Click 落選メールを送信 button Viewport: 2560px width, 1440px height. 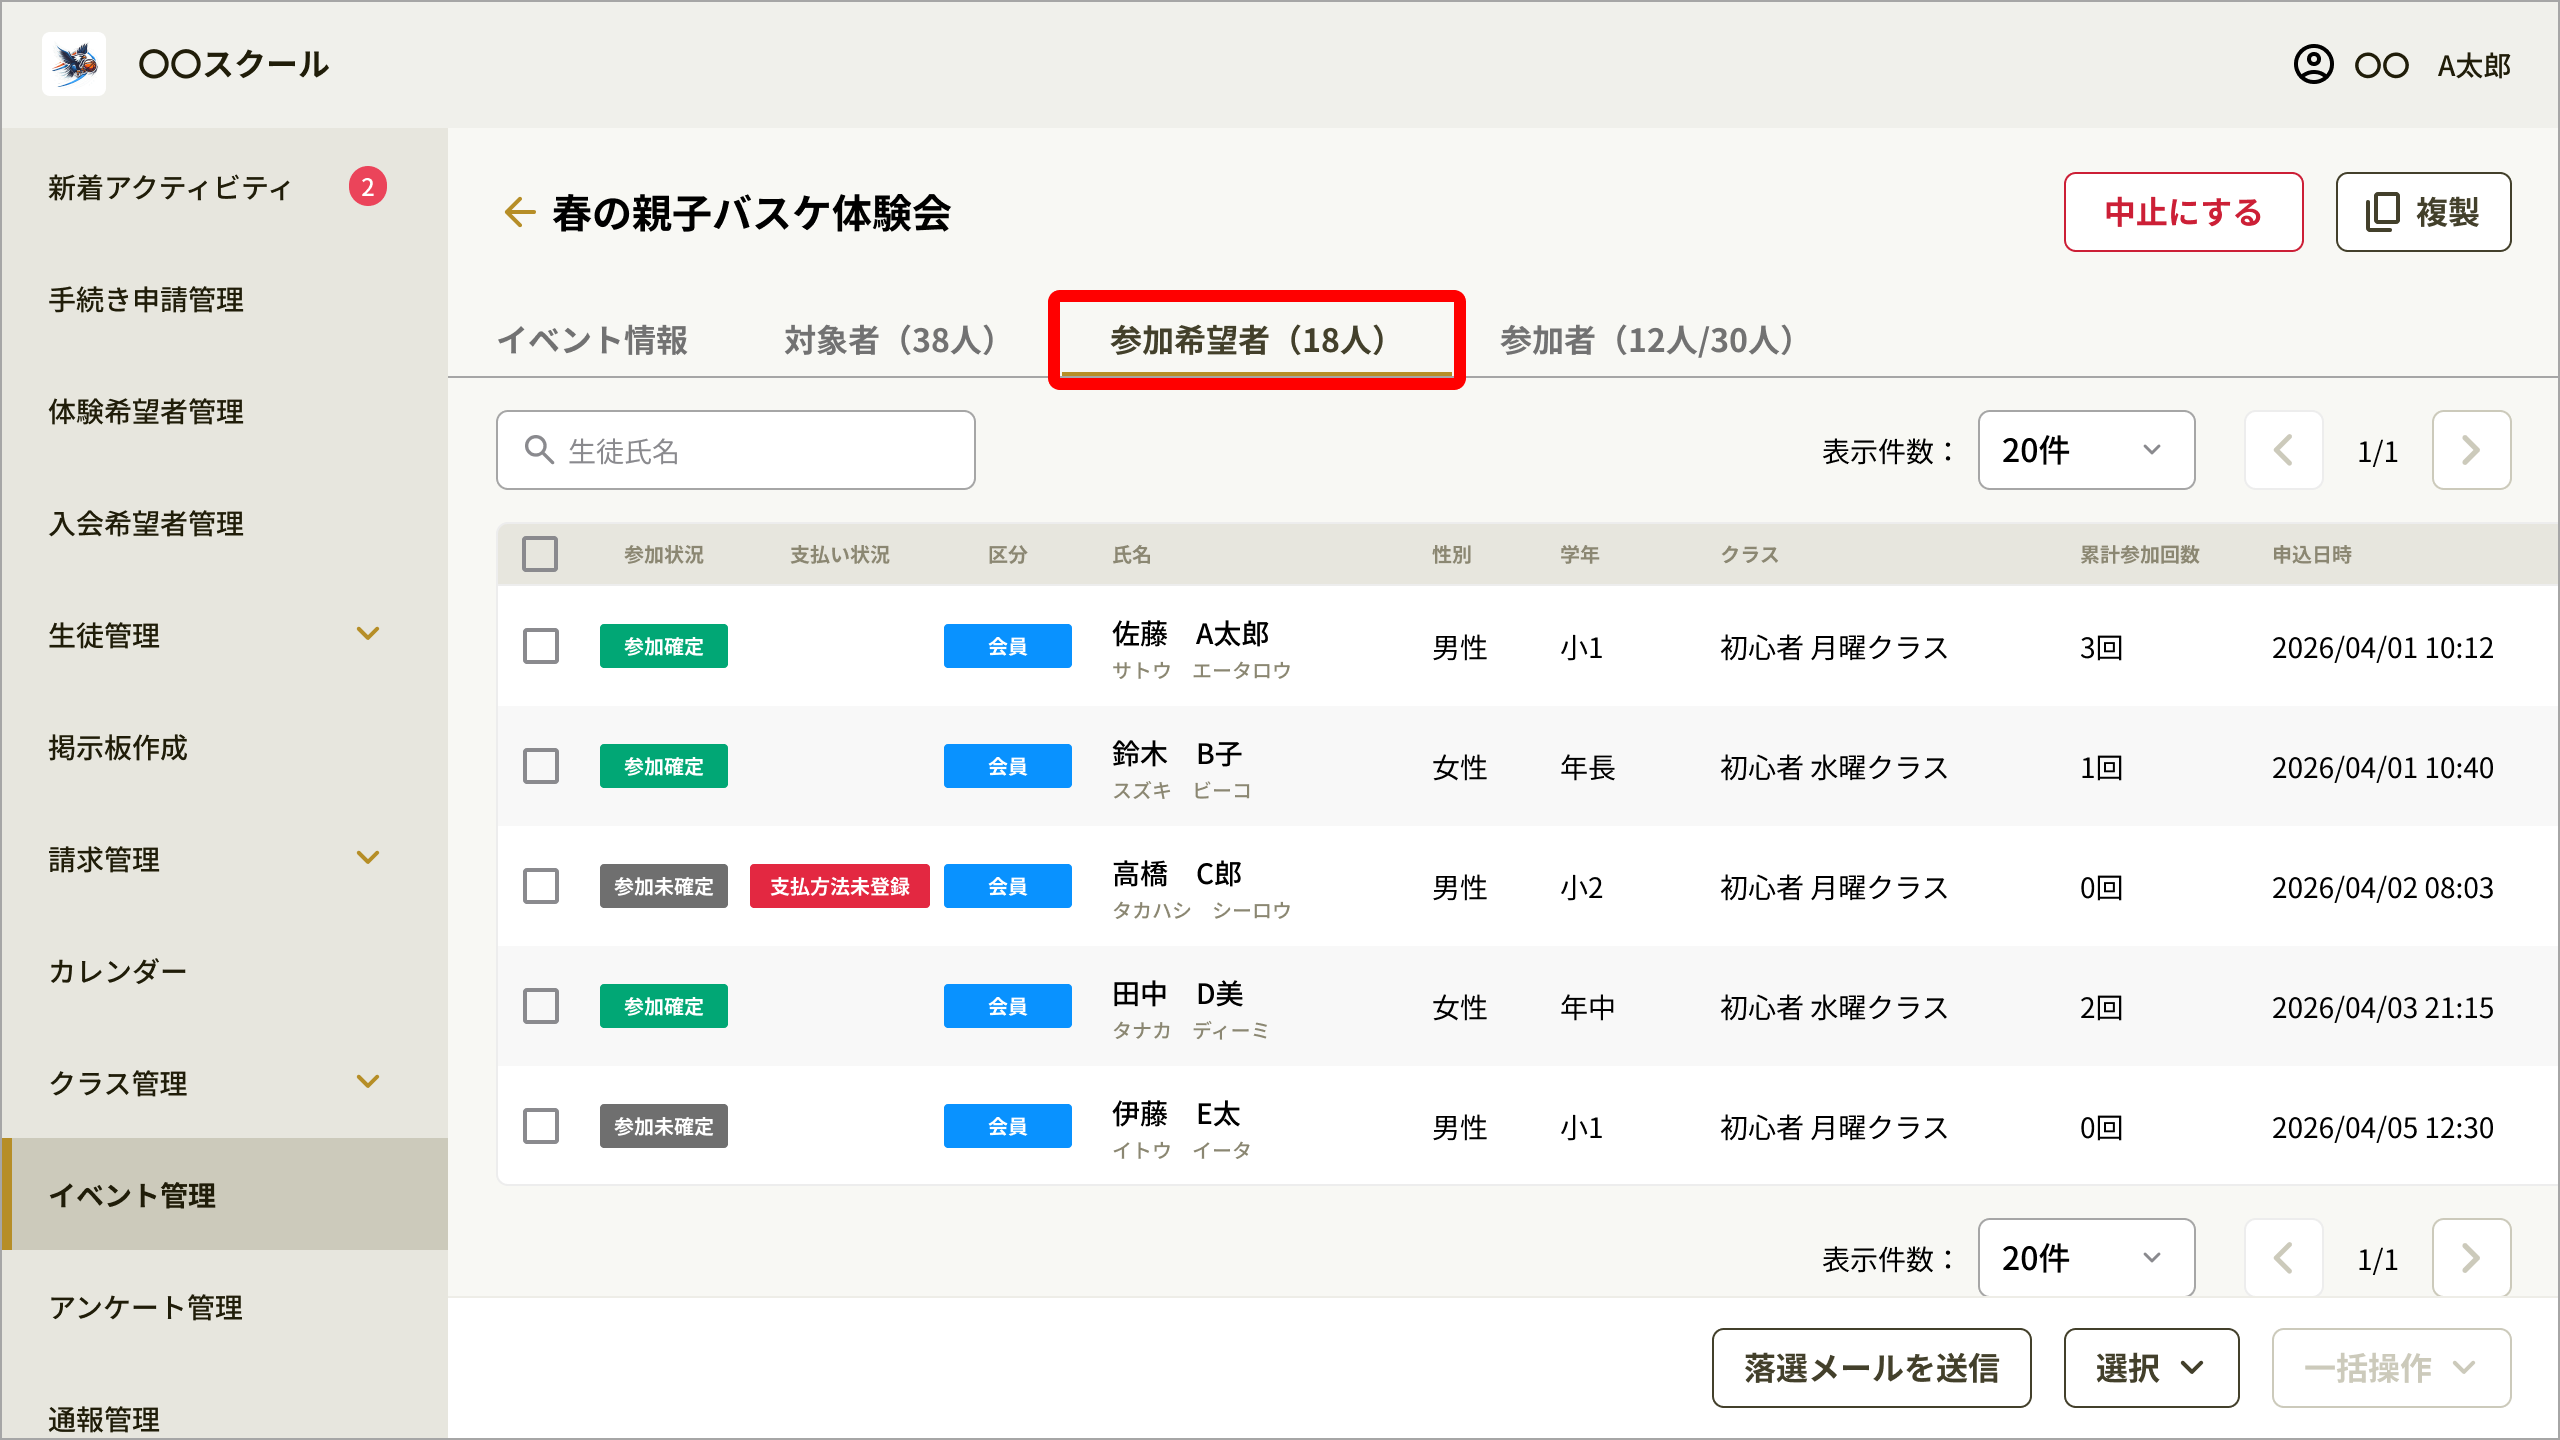coord(1871,1368)
